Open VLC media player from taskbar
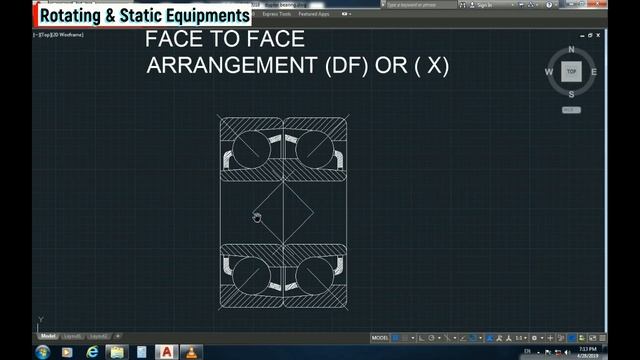Viewport: 640px width, 360px height. [x=191, y=352]
